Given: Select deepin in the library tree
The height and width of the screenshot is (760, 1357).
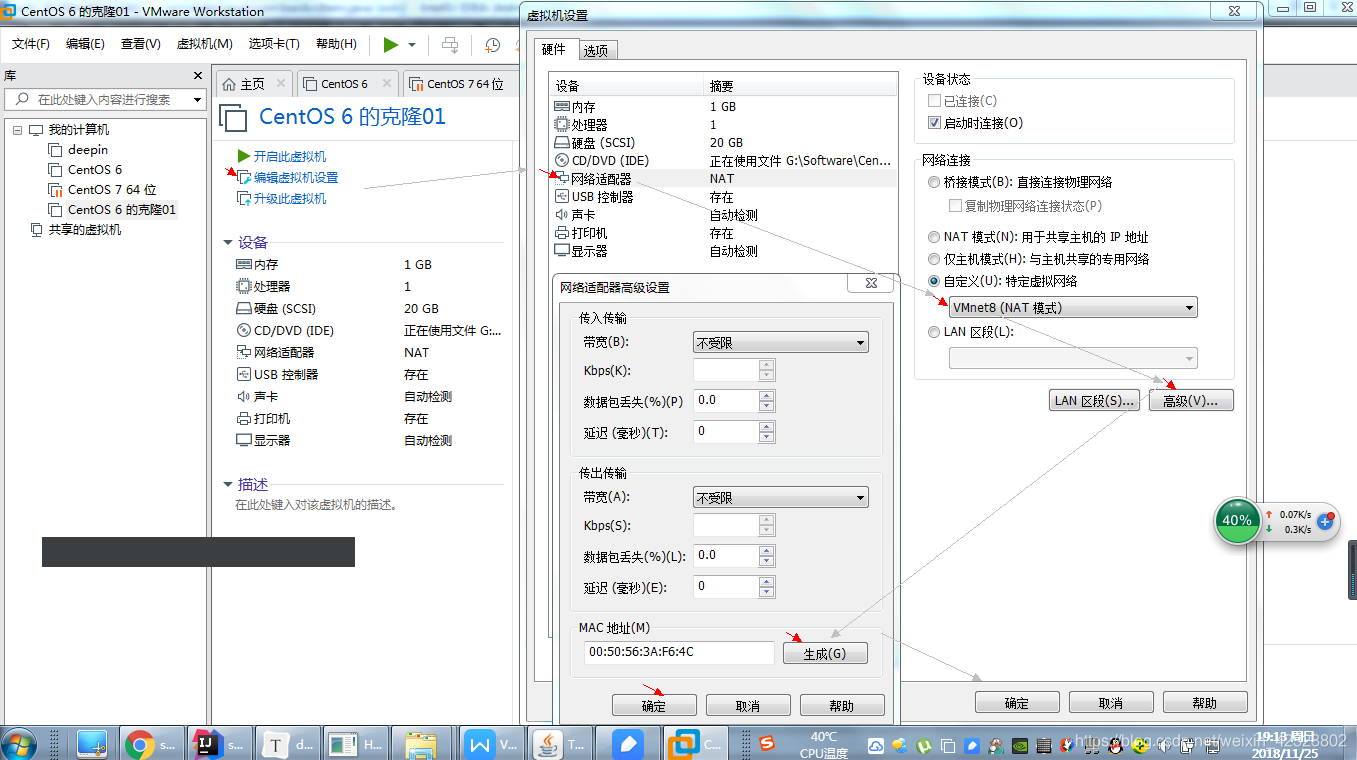Looking at the screenshot, I should point(88,149).
